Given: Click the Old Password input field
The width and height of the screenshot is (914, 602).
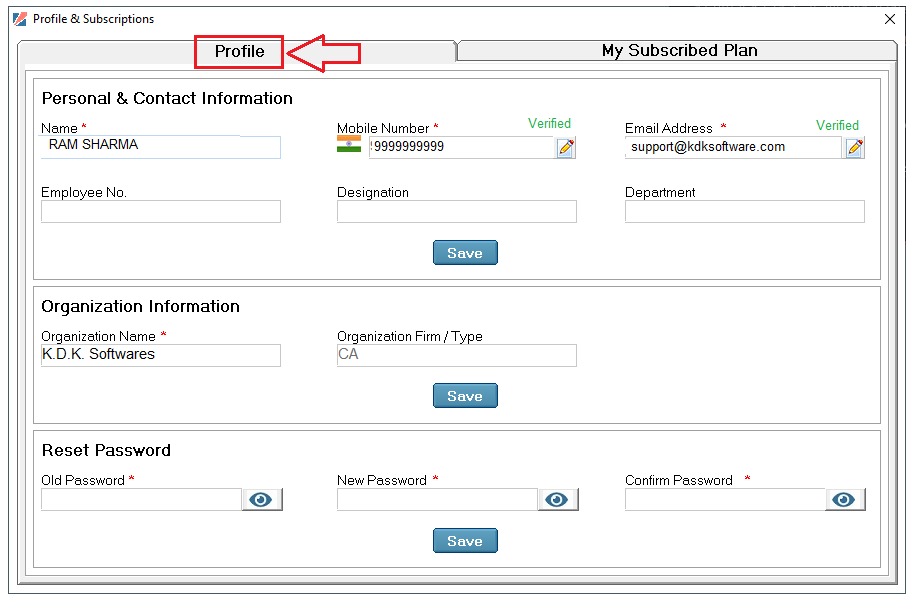Looking at the screenshot, I should (x=141, y=499).
